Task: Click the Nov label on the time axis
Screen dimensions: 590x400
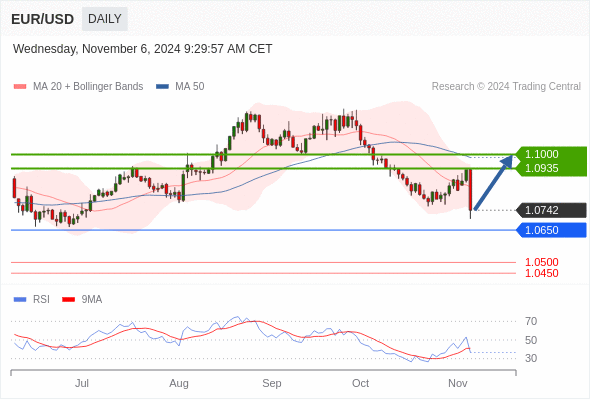Action: [x=458, y=383]
